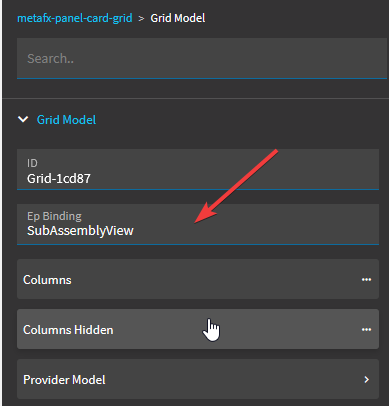Select the Grid-1cd87 ID value text

(x=59, y=179)
